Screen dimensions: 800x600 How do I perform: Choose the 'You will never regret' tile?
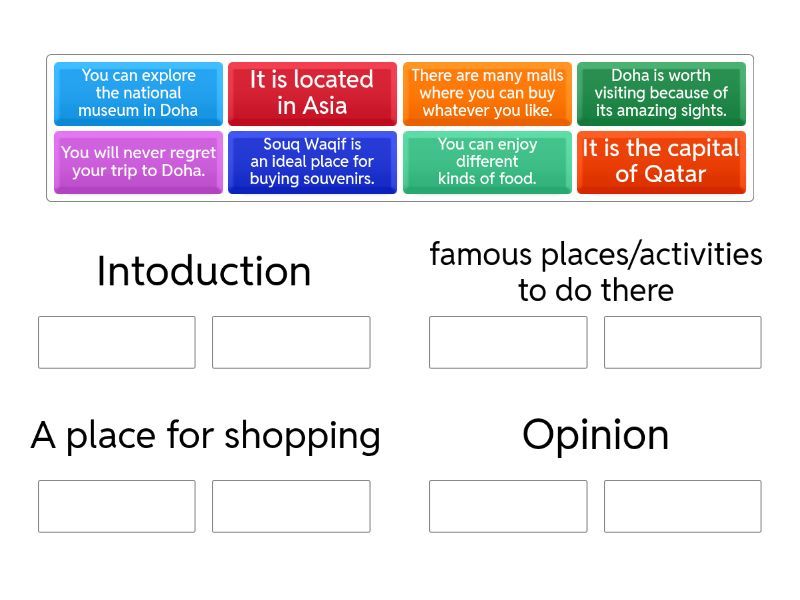click(x=138, y=161)
